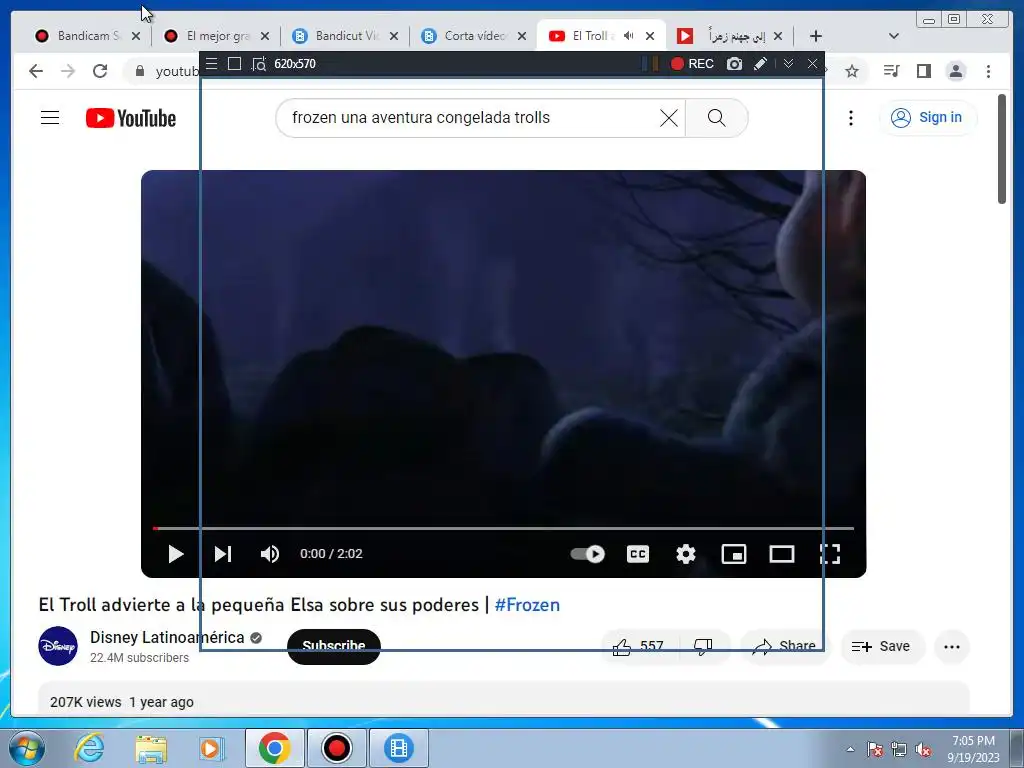
Task: Mute the video player volume
Action: click(x=270, y=554)
